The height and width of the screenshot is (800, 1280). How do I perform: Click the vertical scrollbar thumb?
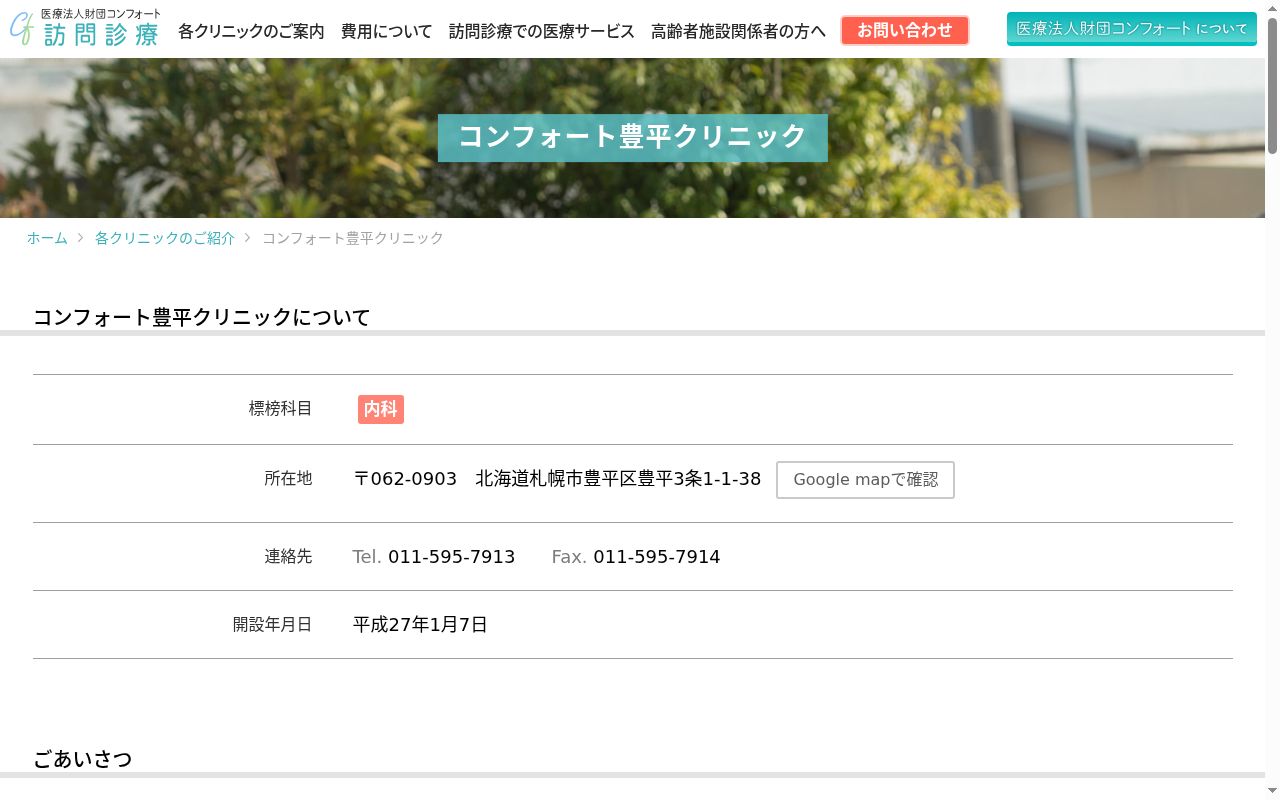pos(1272,85)
